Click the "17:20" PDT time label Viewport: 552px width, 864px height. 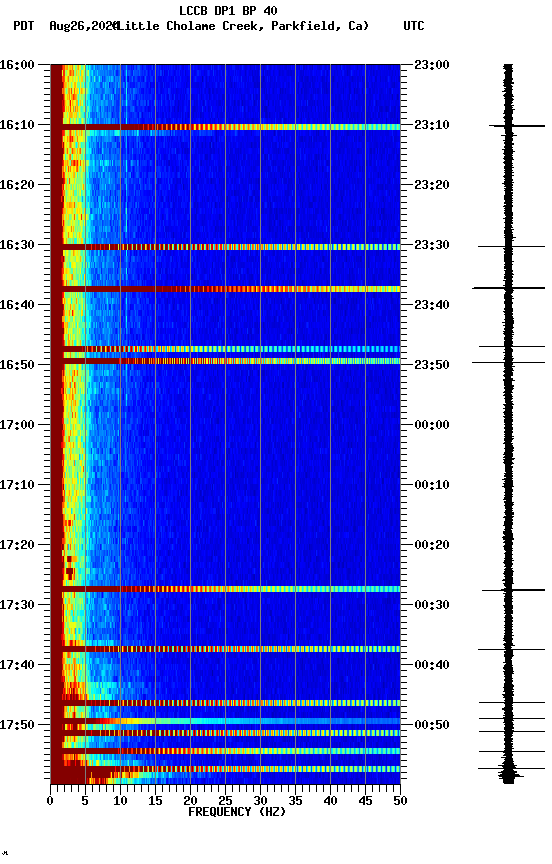(17, 545)
